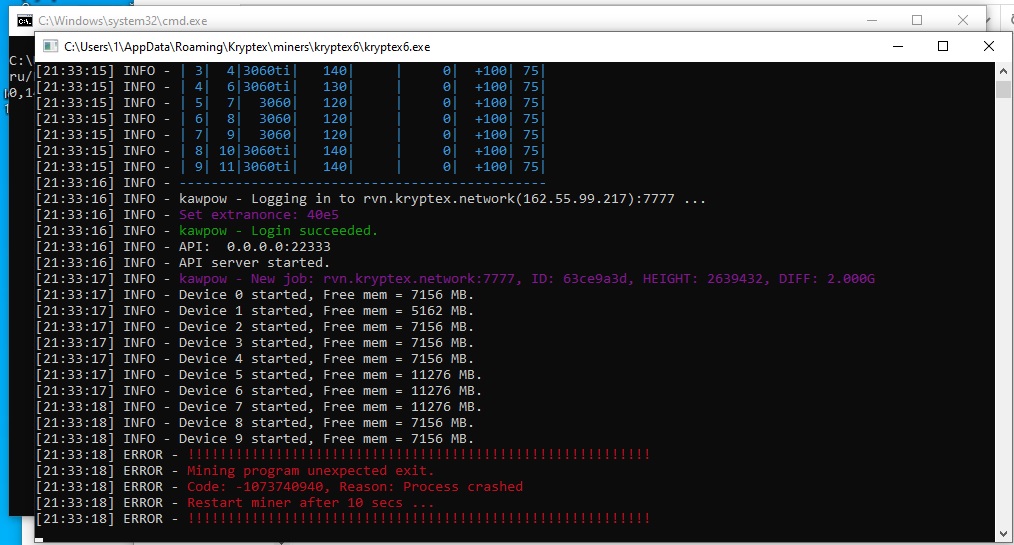Maximize the background cmd.exe window

(x=917, y=20)
